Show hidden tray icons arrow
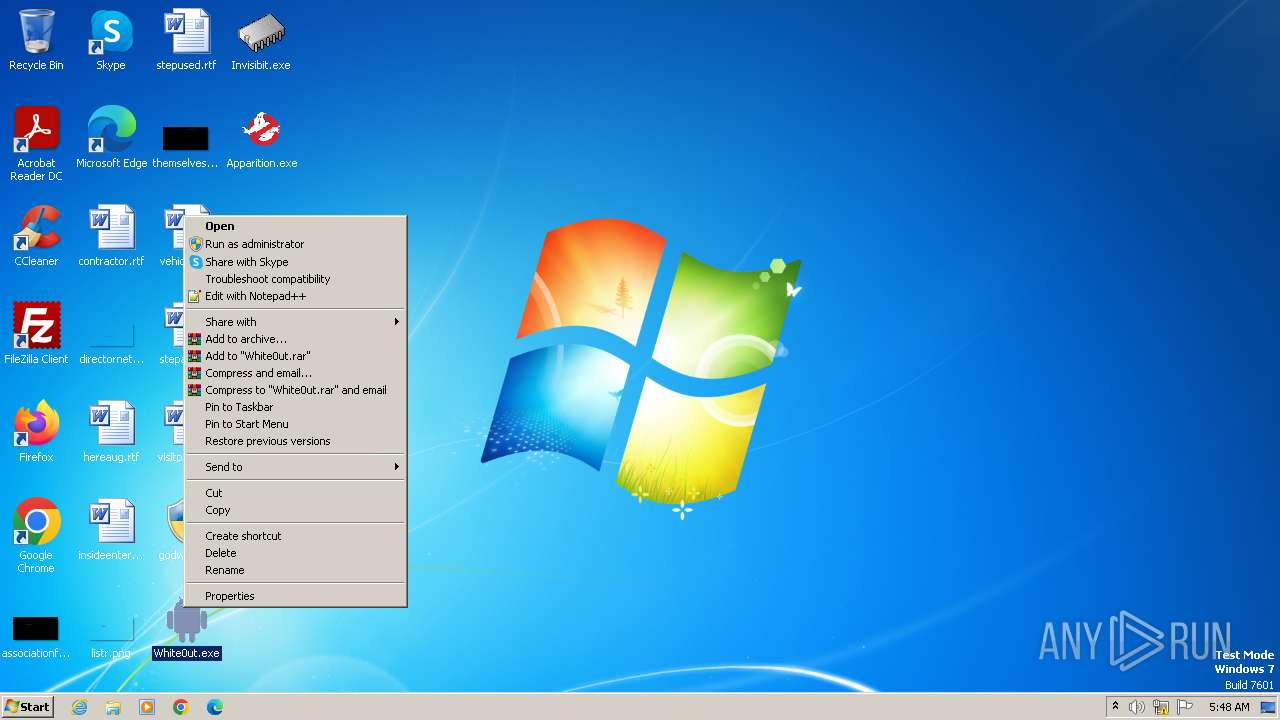The image size is (1280, 720). [1115, 706]
